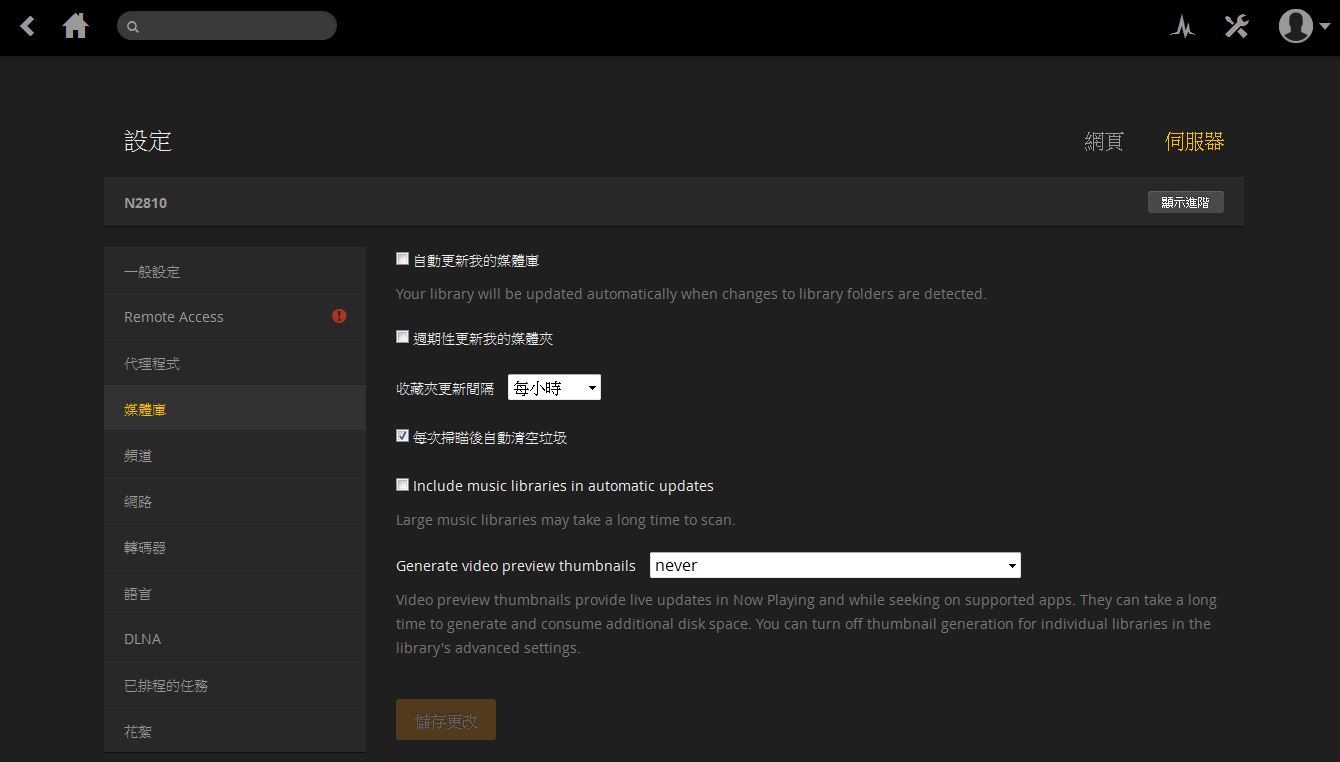Screen dimensions: 1340x762
Task: Click the 收藏夾更新間隔 label
Action: coord(445,388)
